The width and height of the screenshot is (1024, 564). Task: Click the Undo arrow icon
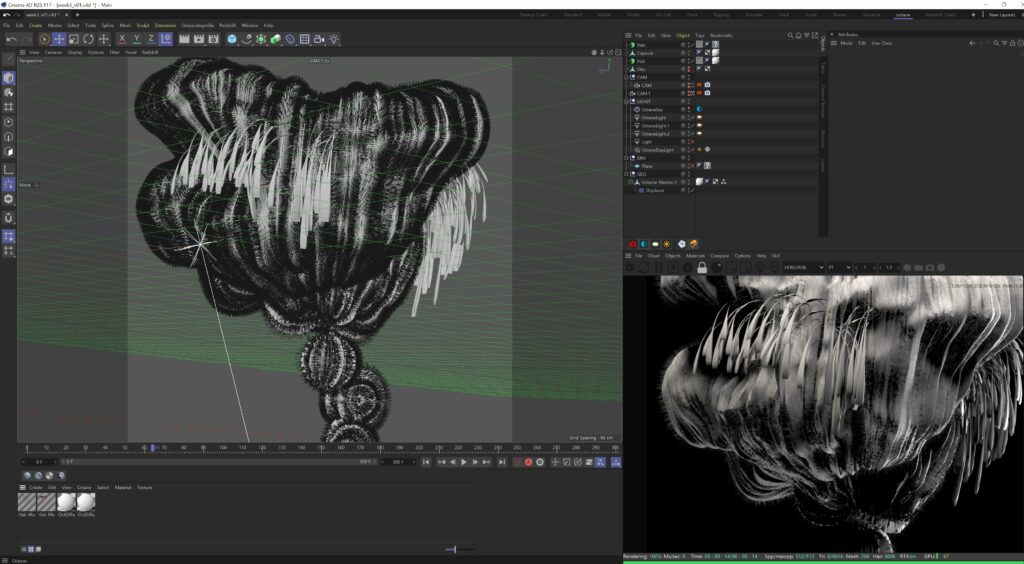(11, 39)
